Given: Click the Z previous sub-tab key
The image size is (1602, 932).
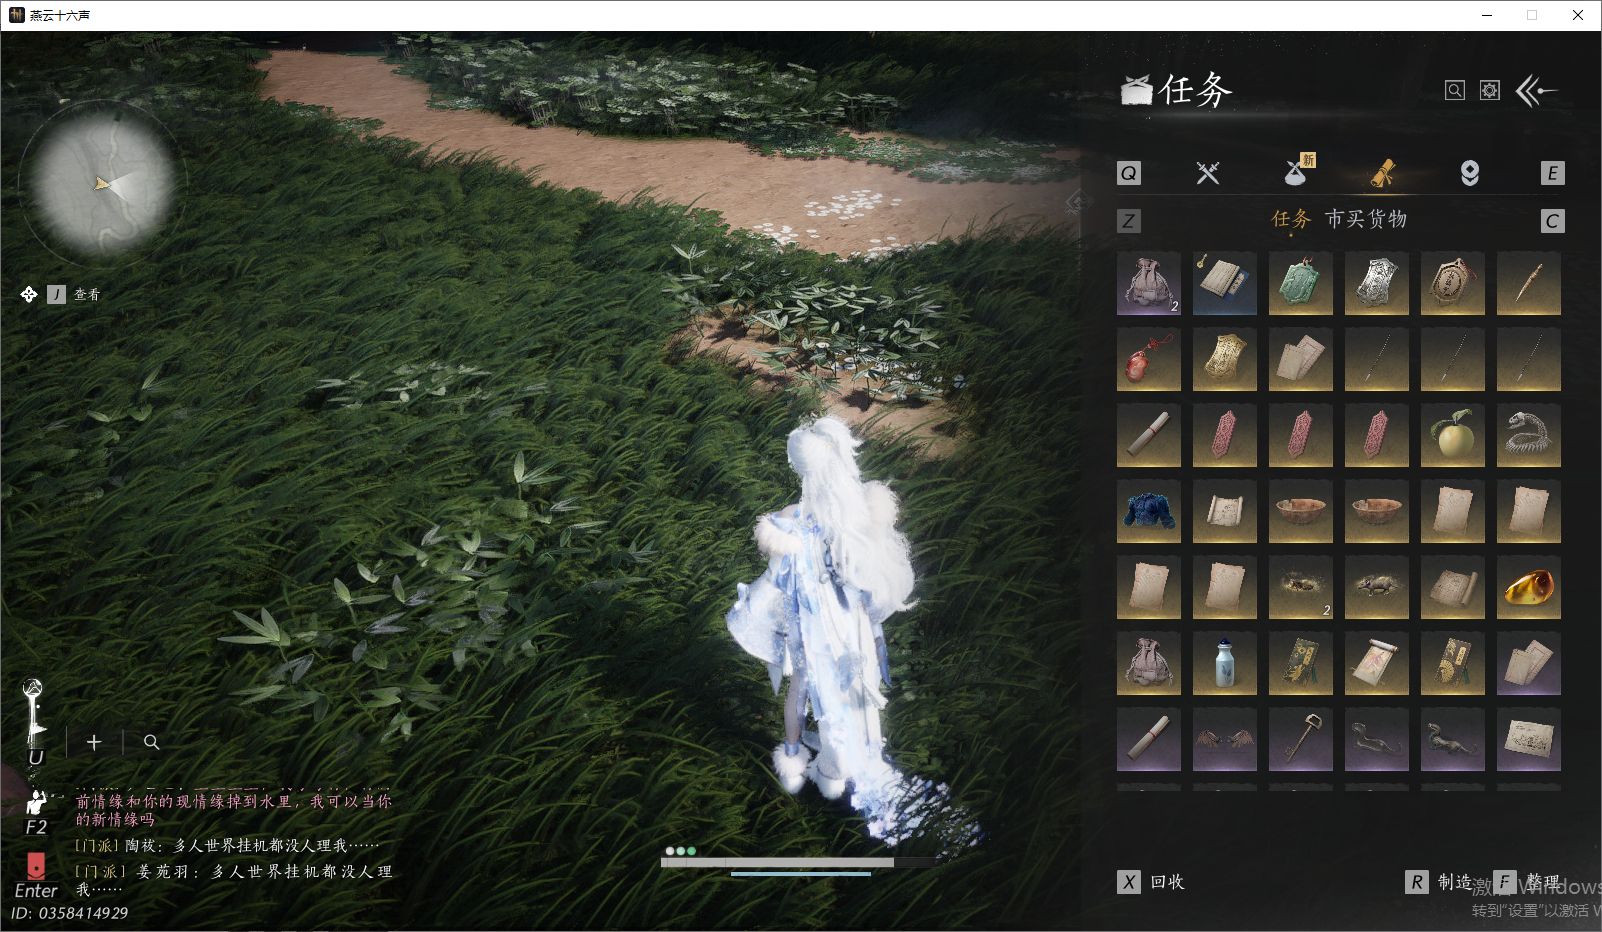Looking at the screenshot, I should click(1128, 221).
